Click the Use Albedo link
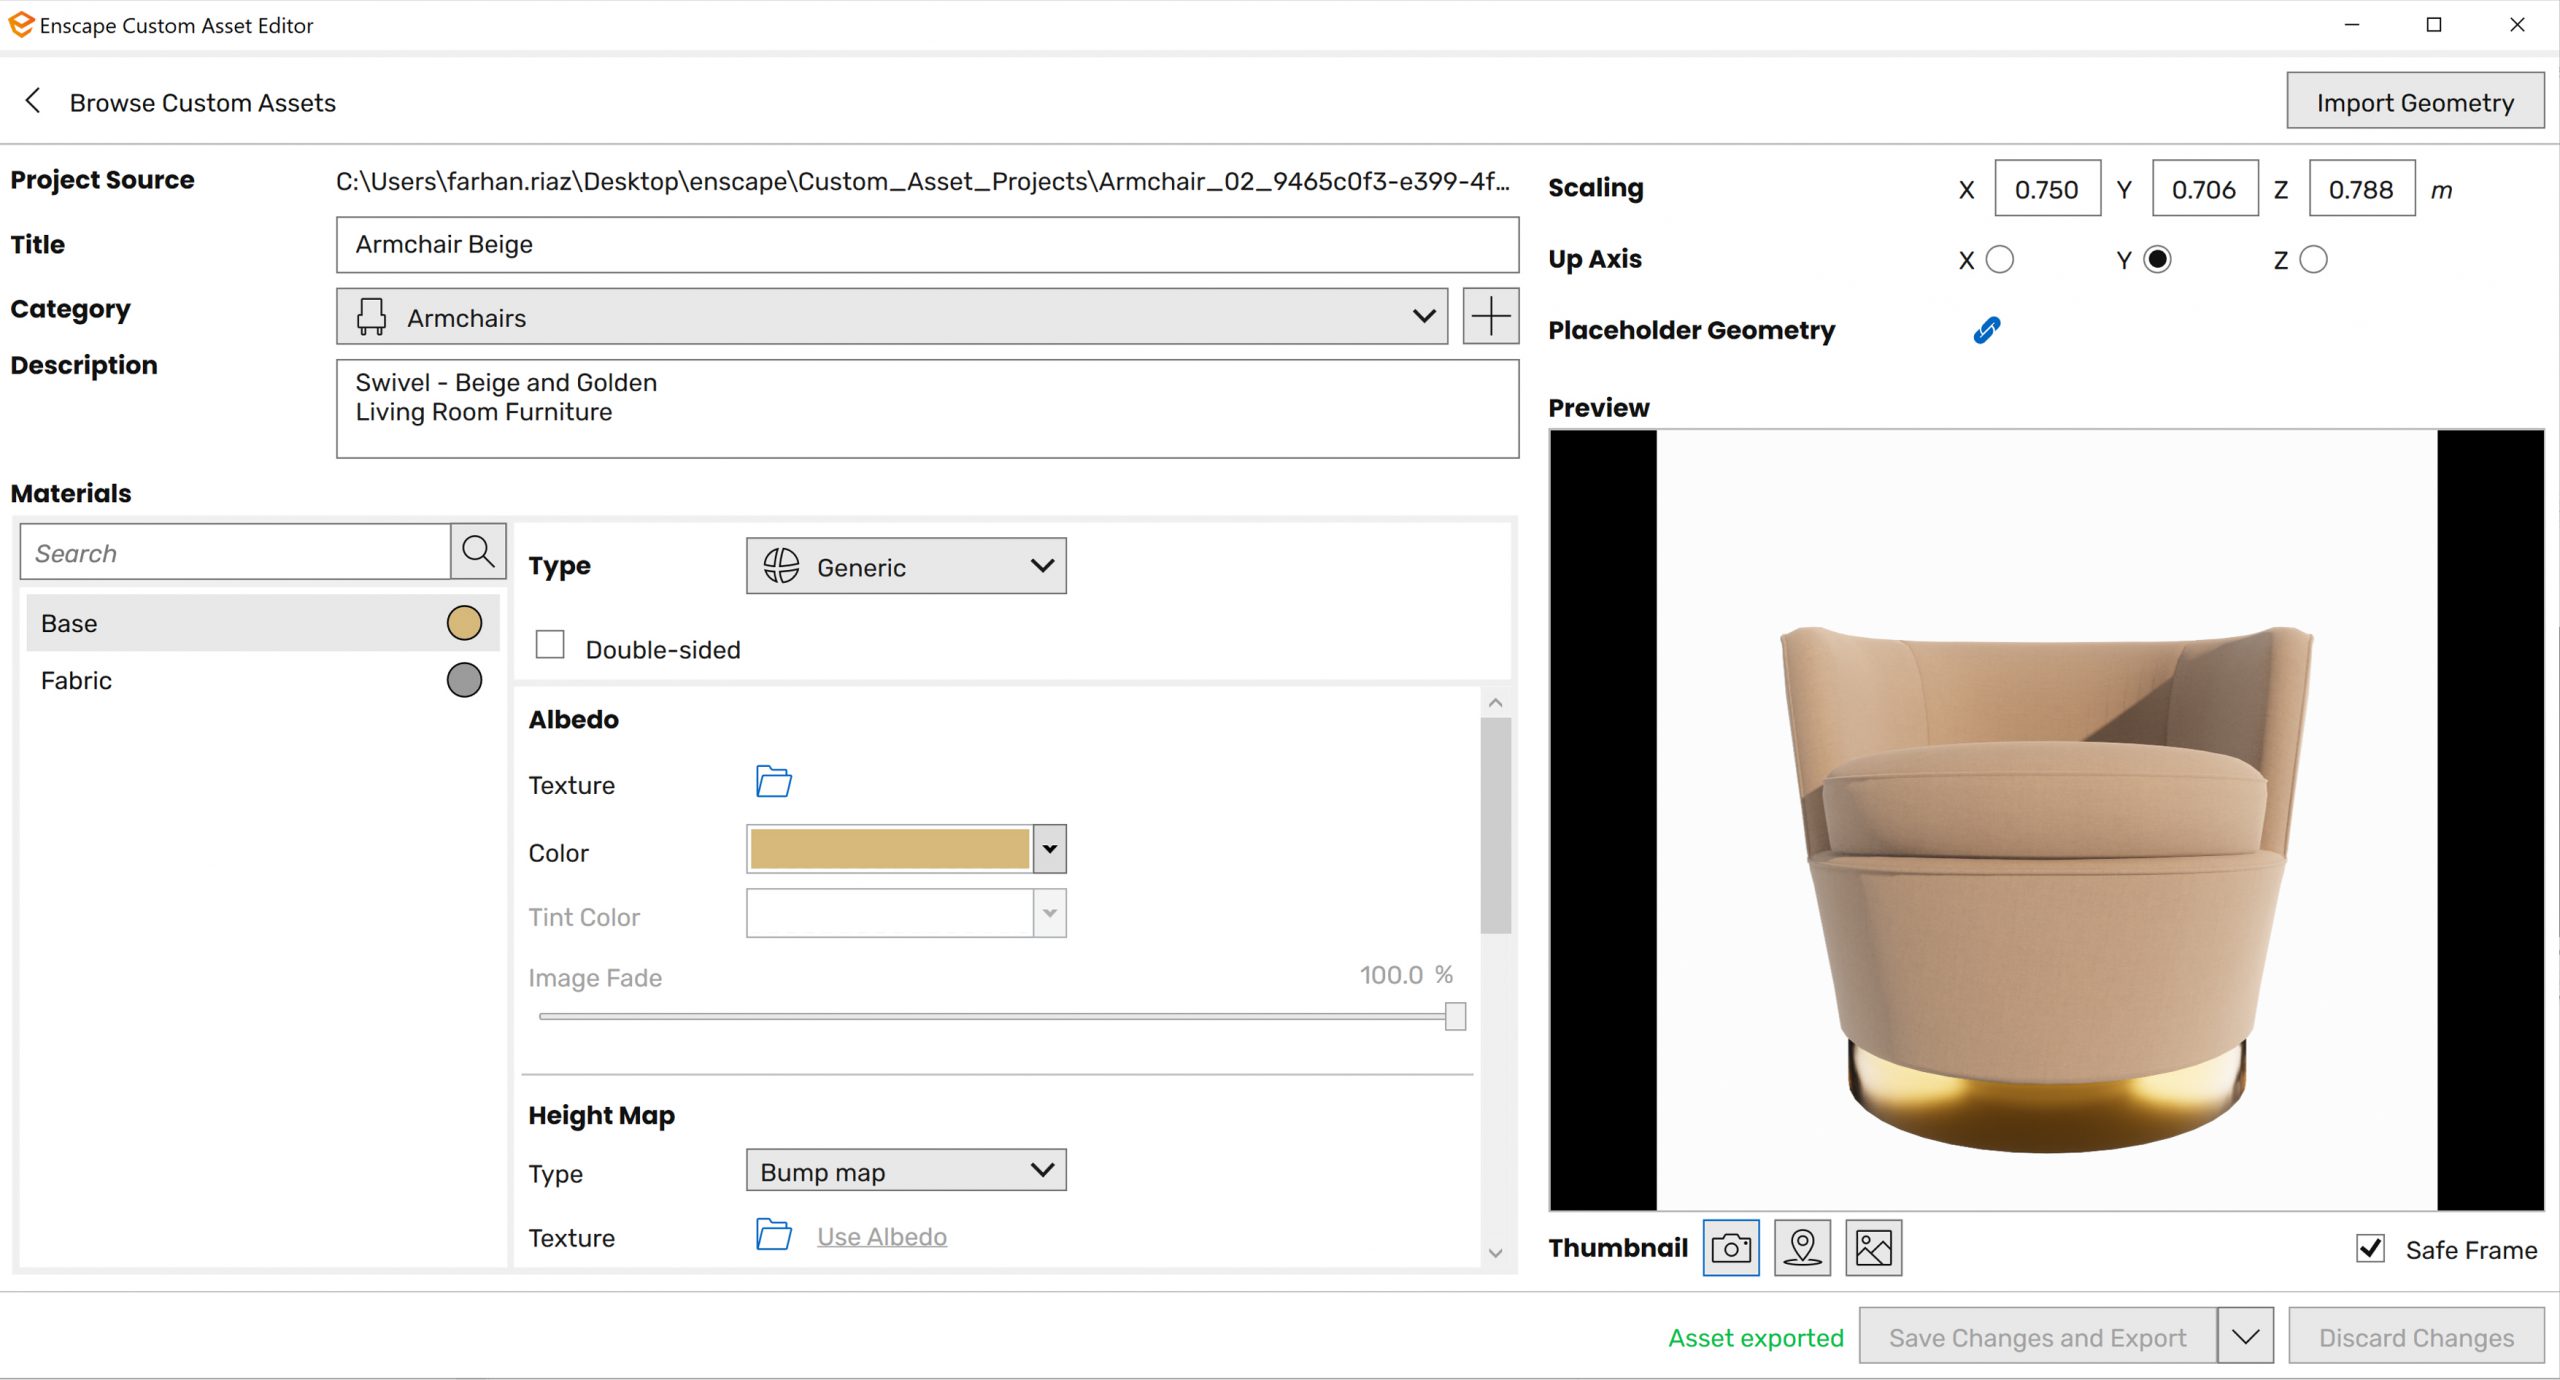Image resolution: width=2560 pixels, height=1380 pixels. click(881, 1237)
